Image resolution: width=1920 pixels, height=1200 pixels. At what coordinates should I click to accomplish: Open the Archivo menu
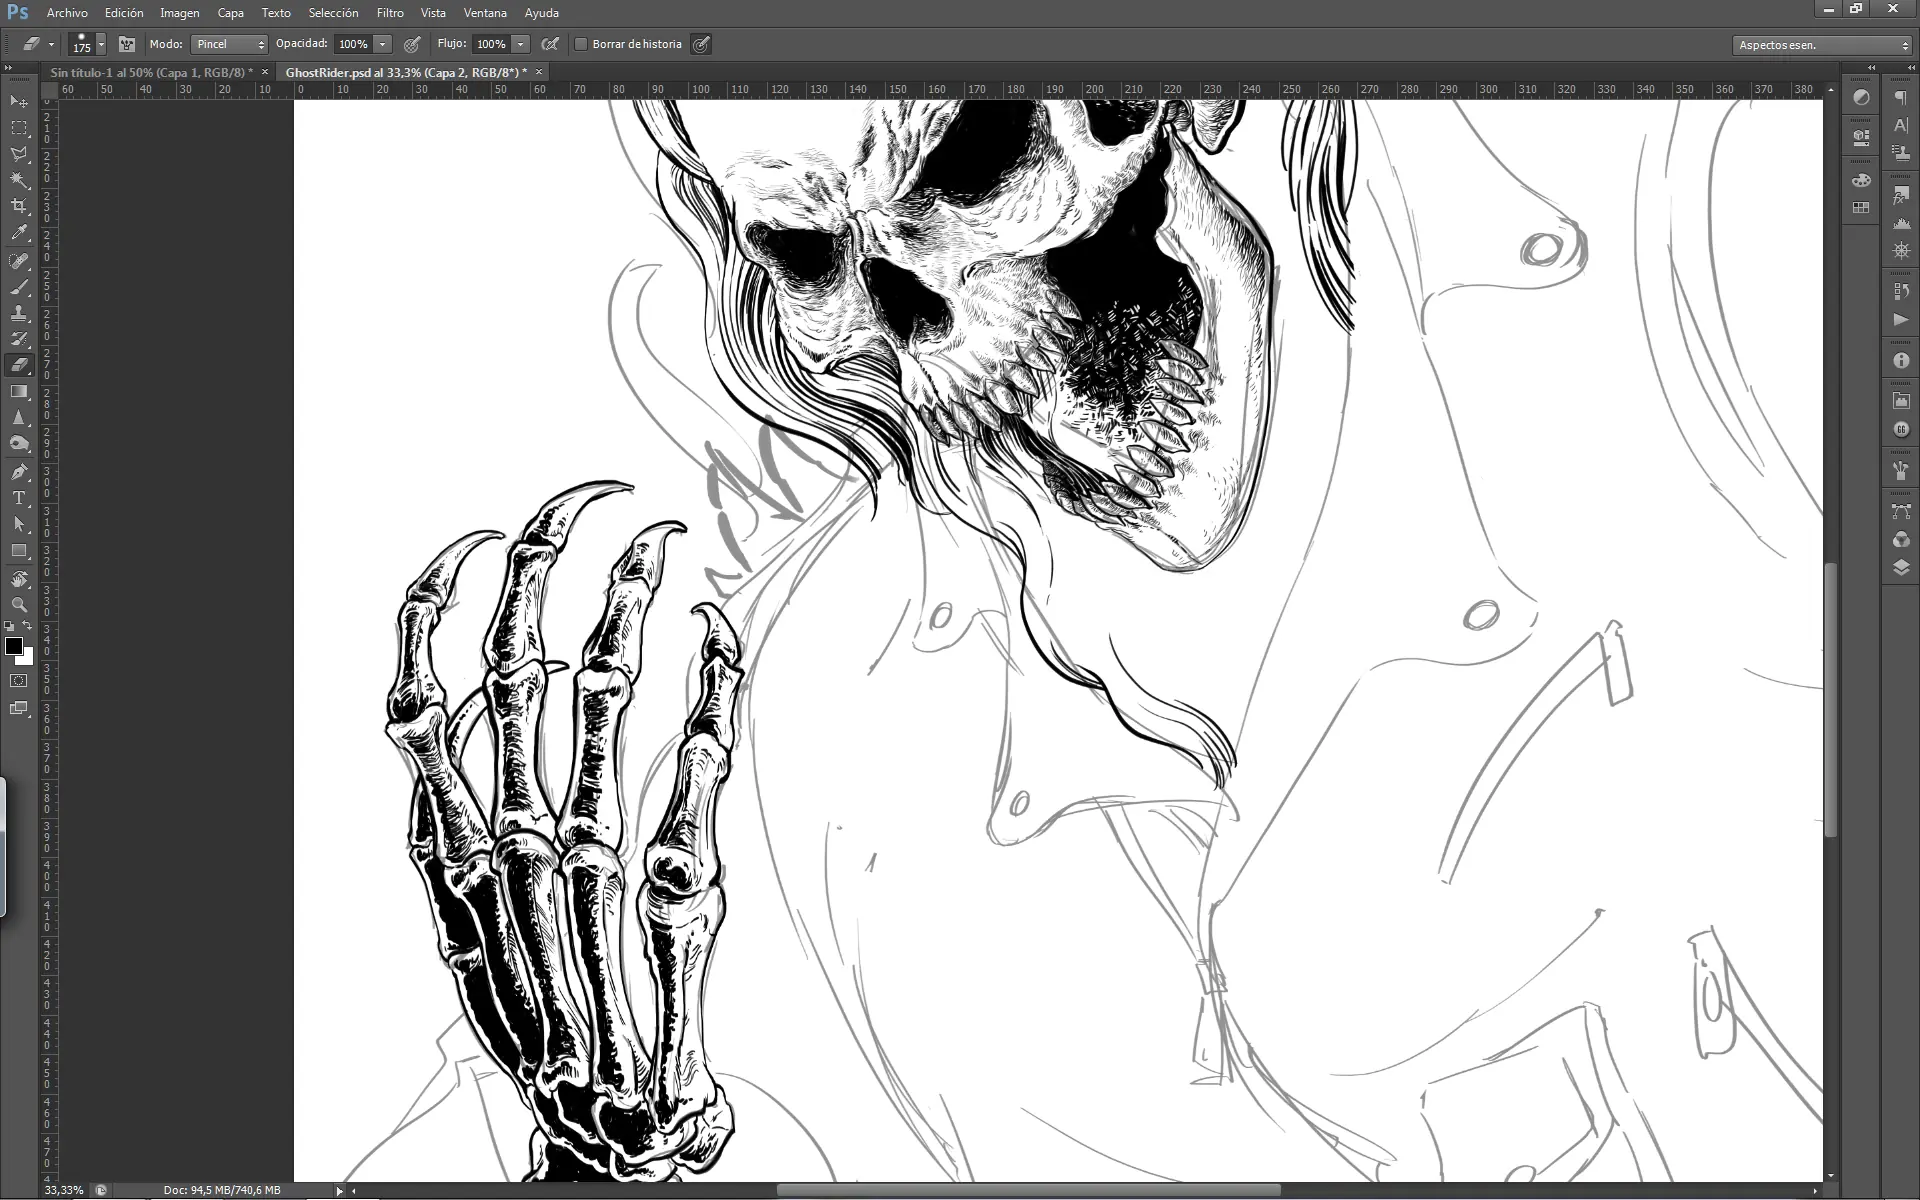click(x=67, y=13)
